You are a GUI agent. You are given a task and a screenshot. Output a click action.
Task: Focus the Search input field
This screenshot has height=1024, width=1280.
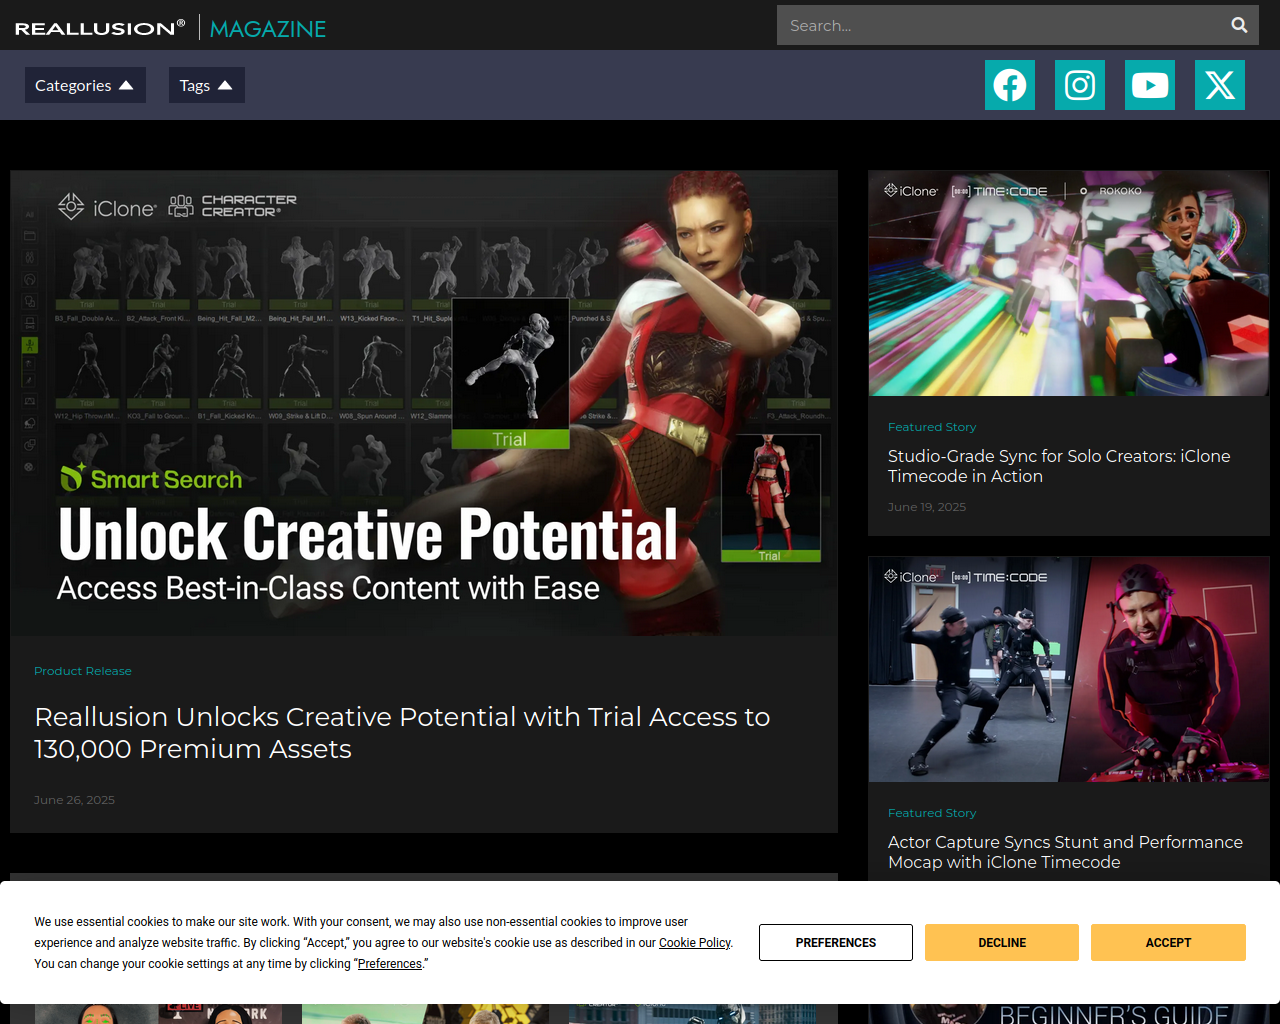(1000, 25)
